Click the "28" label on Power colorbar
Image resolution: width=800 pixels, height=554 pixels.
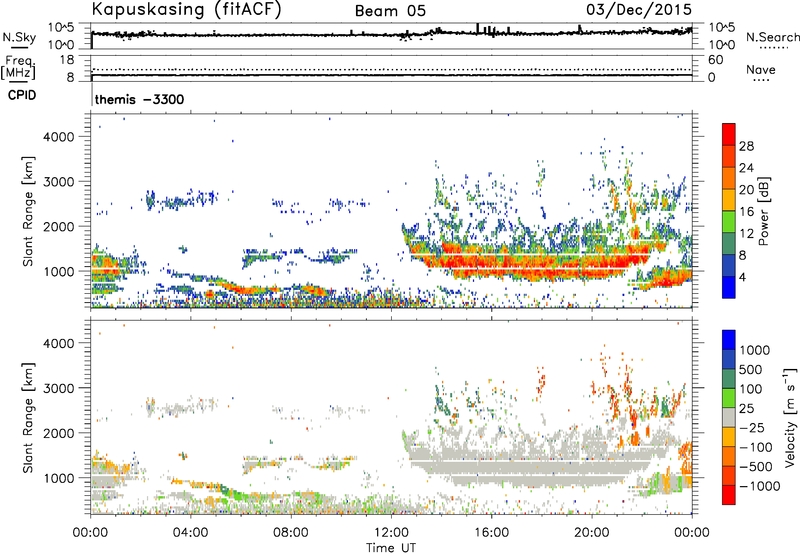pyautogui.click(x=746, y=146)
